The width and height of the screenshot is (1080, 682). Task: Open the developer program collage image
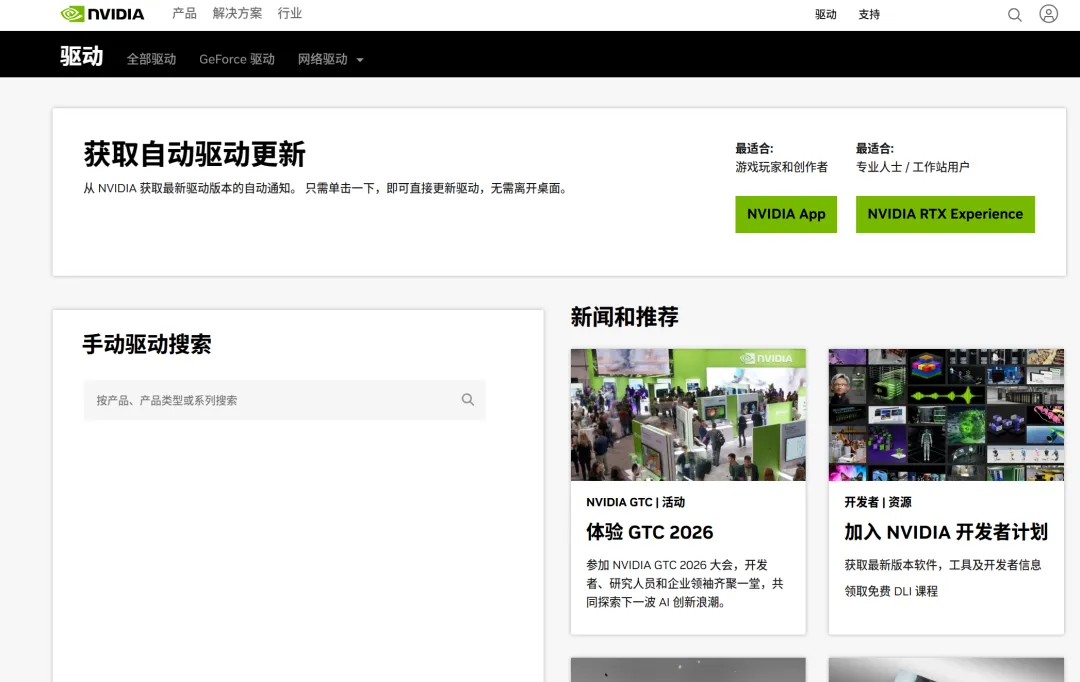(x=946, y=415)
